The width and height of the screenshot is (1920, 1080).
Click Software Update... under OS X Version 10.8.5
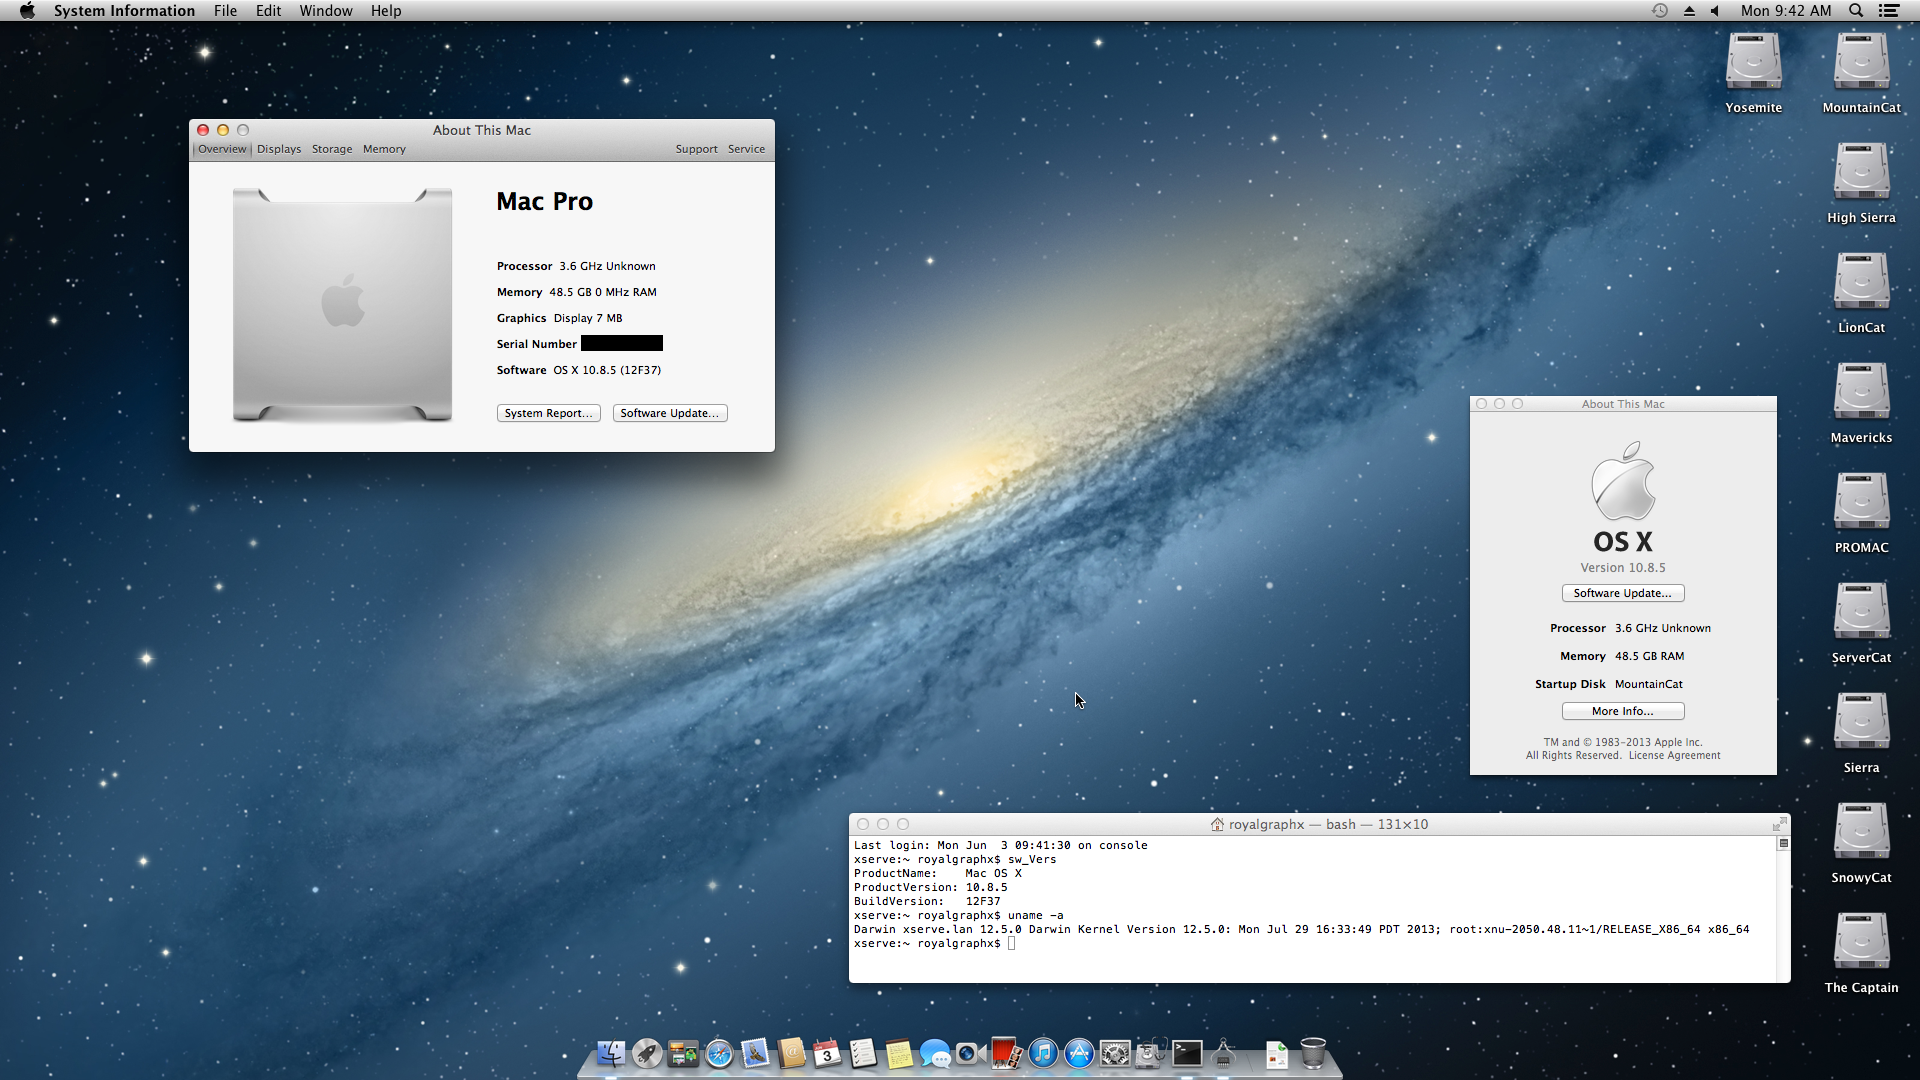(x=1622, y=593)
